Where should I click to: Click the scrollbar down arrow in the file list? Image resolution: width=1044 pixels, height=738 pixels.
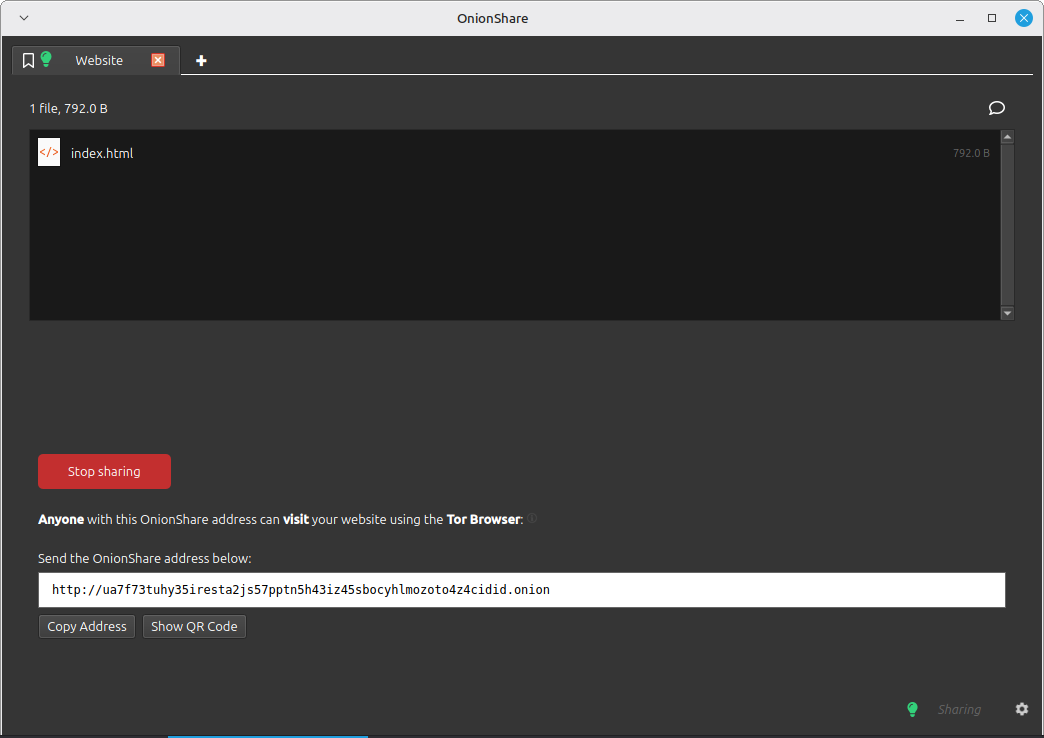click(x=1007, y=313)
